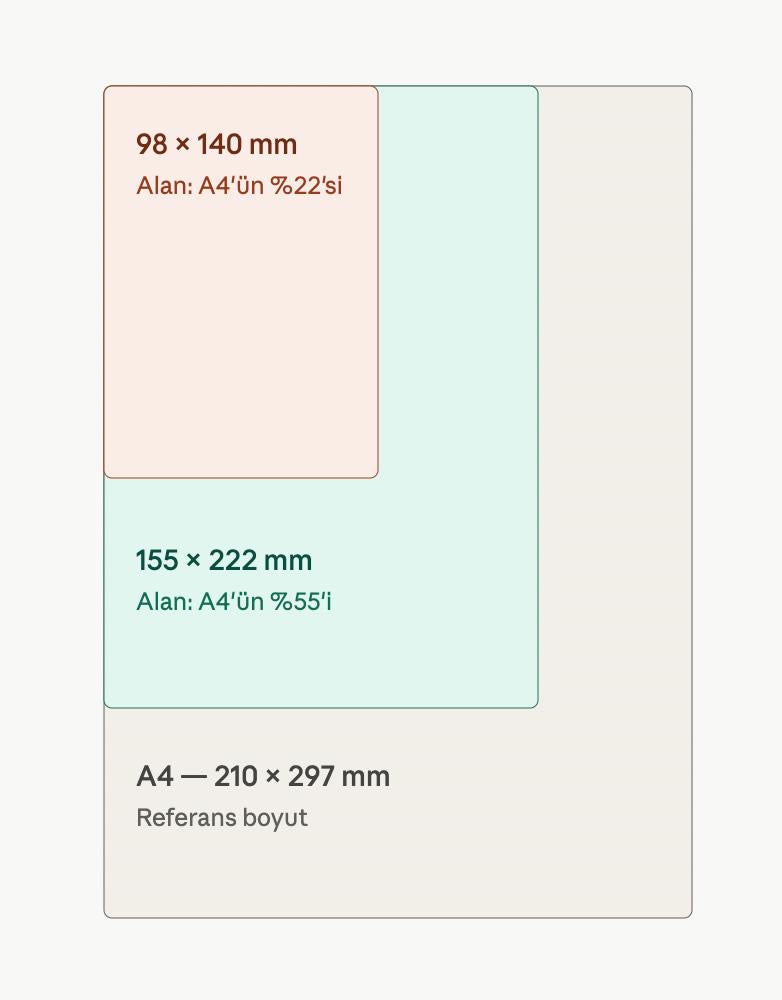Click the number "297" in the A4 heading
Screen dimensions: 782x1000
pyautogui.click(x=311, y=776)
